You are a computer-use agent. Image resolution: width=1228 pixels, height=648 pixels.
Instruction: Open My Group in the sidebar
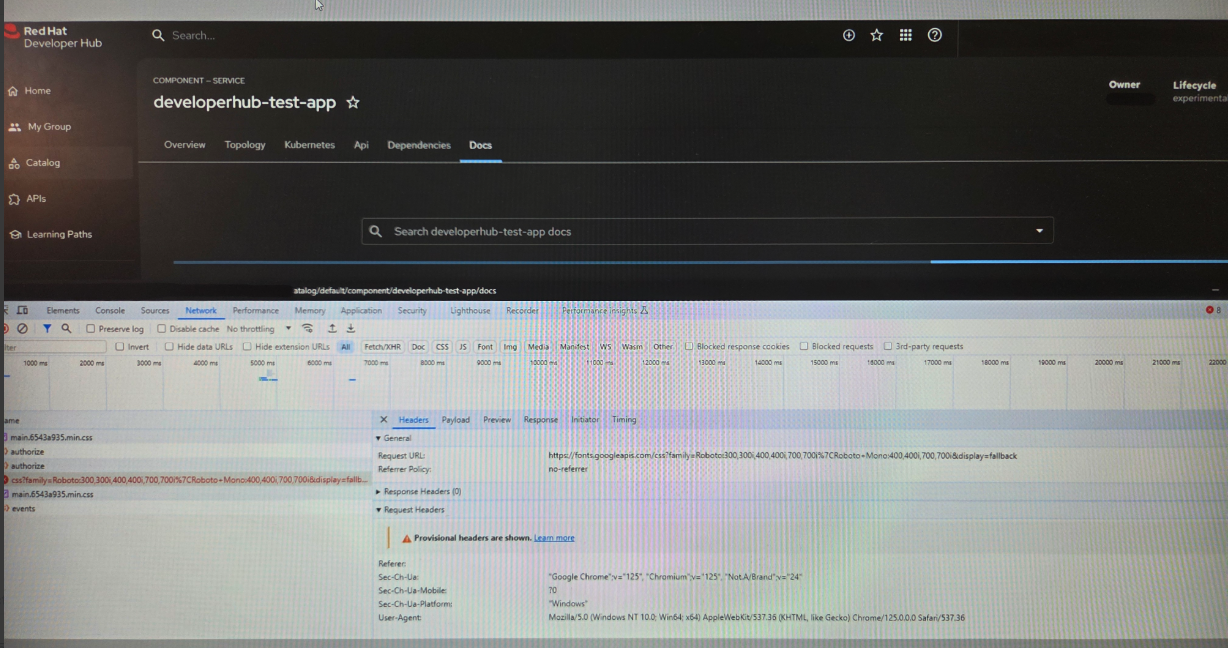(40, 127)
